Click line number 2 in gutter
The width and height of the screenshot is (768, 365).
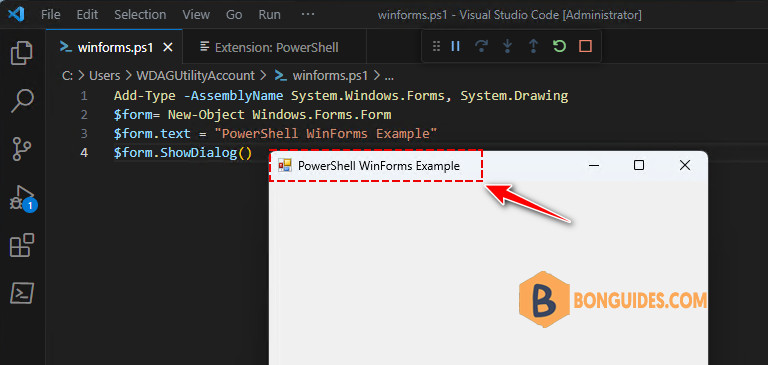(x=84, y=115)
